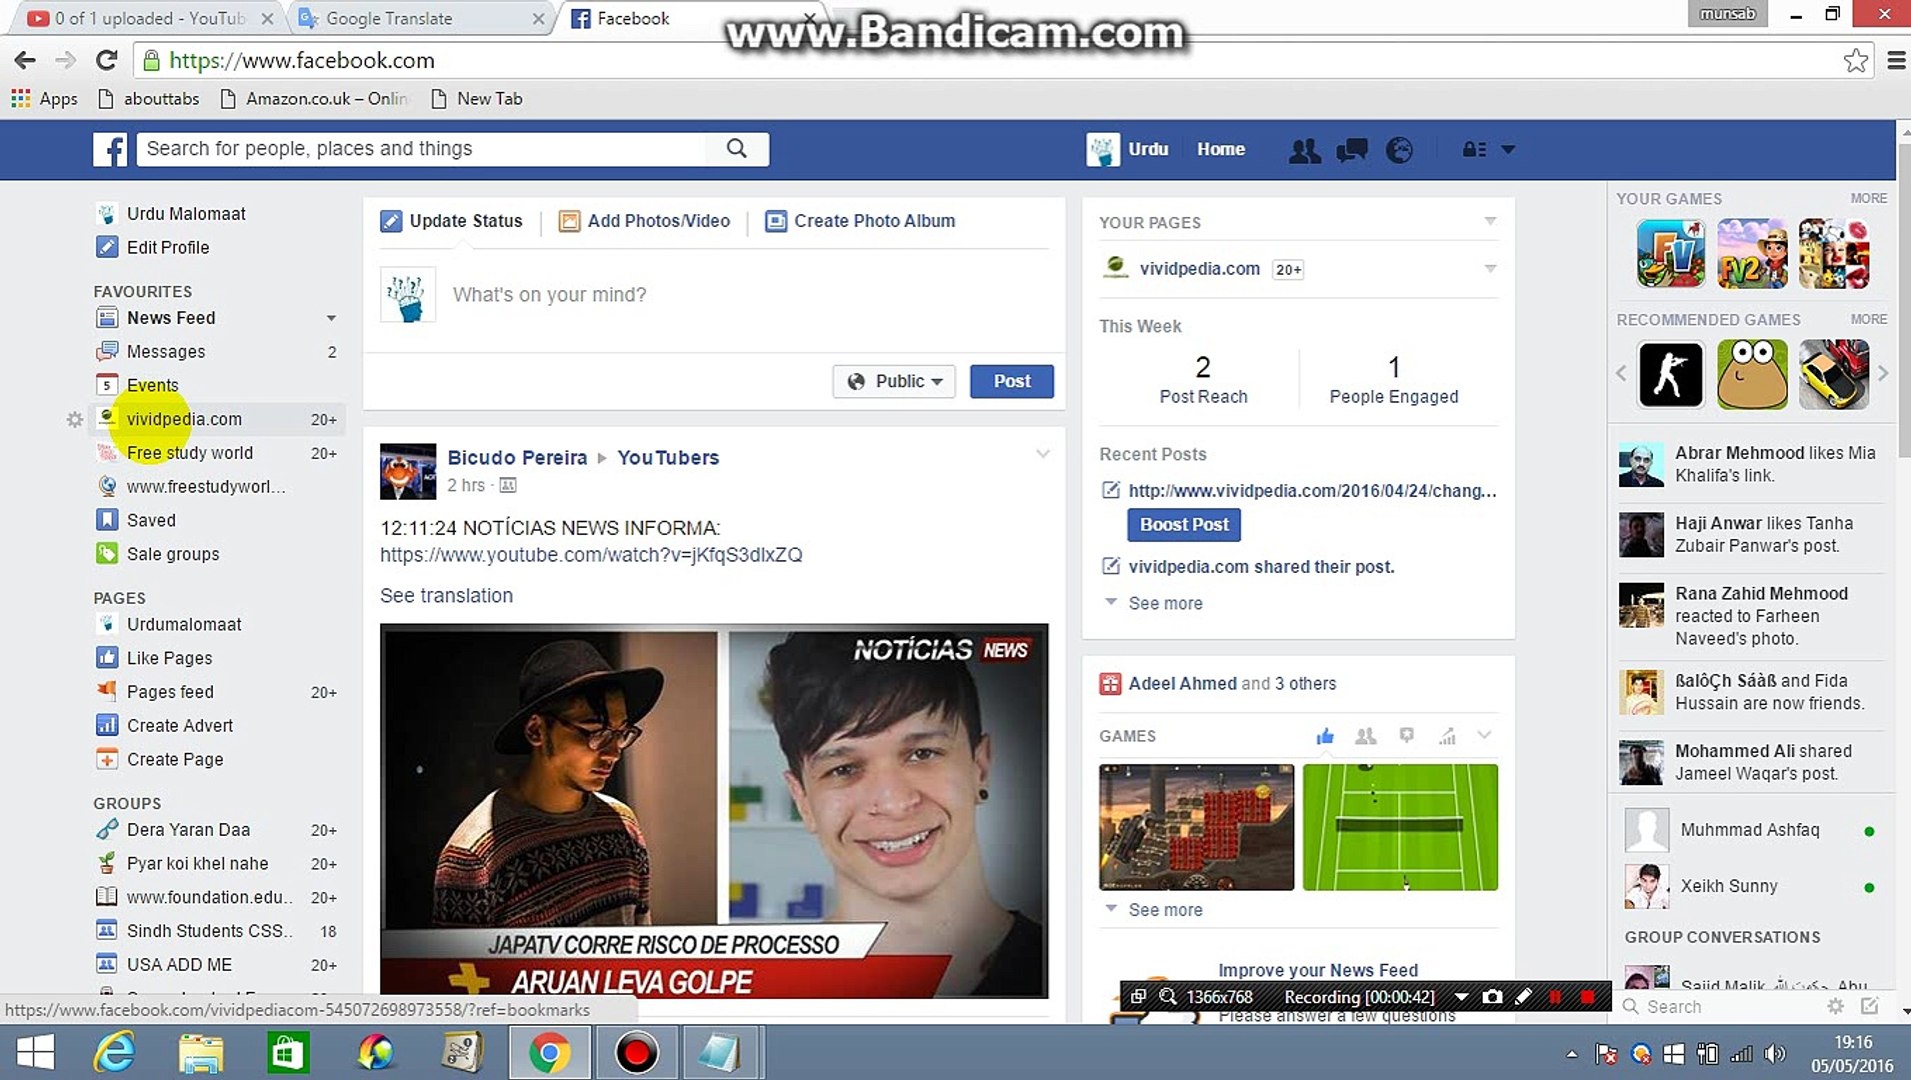Select the Update Status composer tab
This screenshot has width=1911, height=1080.
pyautogui.click(x=451, y=221)
